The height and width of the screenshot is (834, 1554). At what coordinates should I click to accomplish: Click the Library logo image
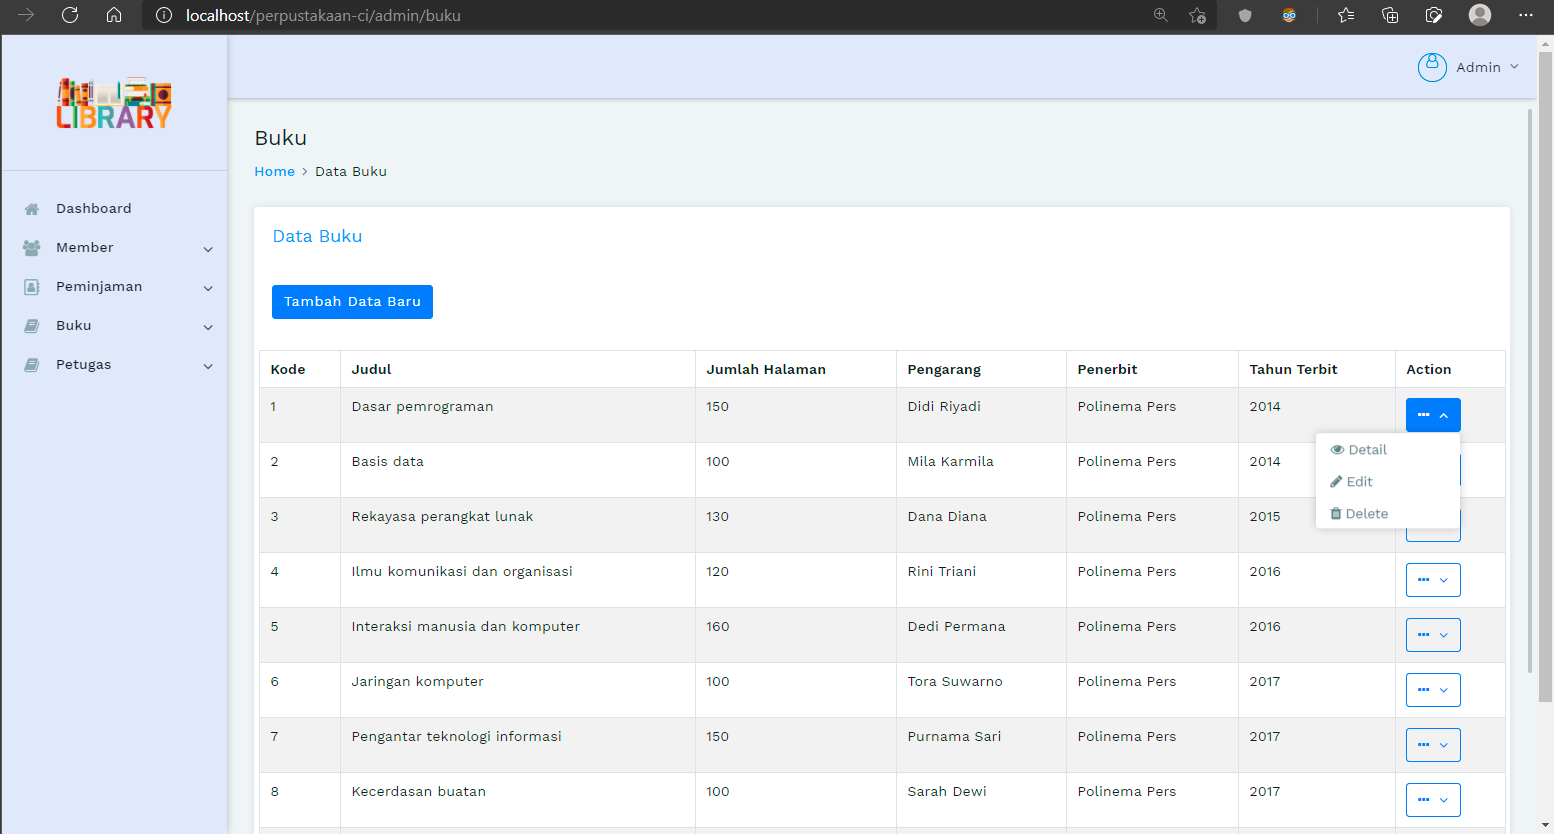[x=114, y=103]
